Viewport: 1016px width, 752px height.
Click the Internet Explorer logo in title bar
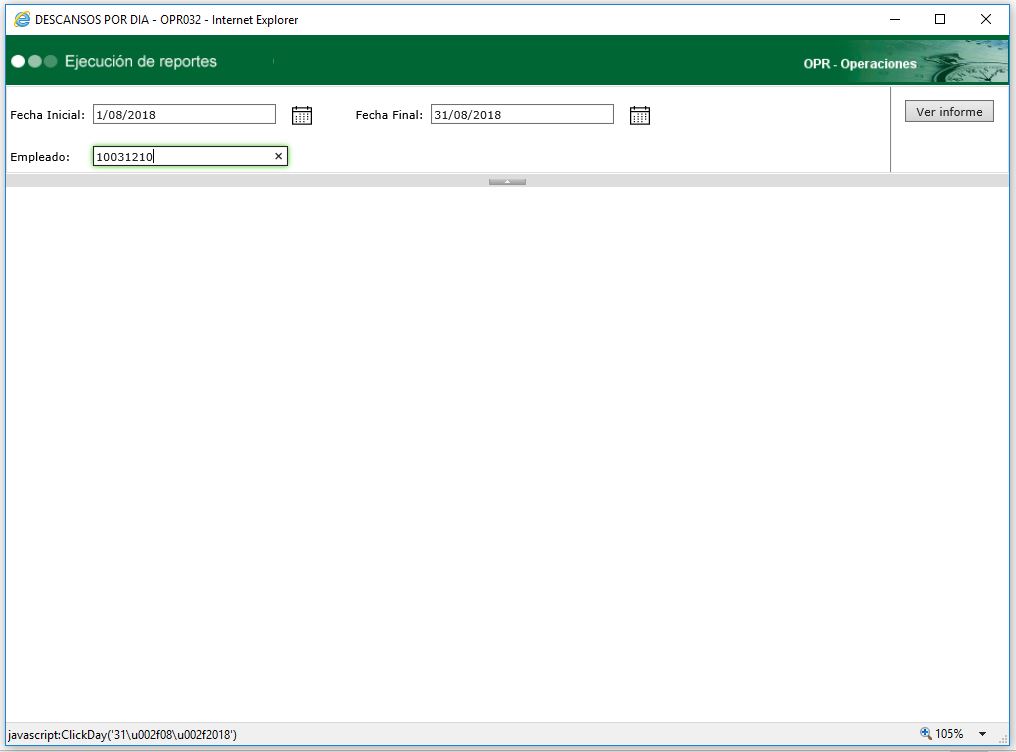(x=22, y=19)
